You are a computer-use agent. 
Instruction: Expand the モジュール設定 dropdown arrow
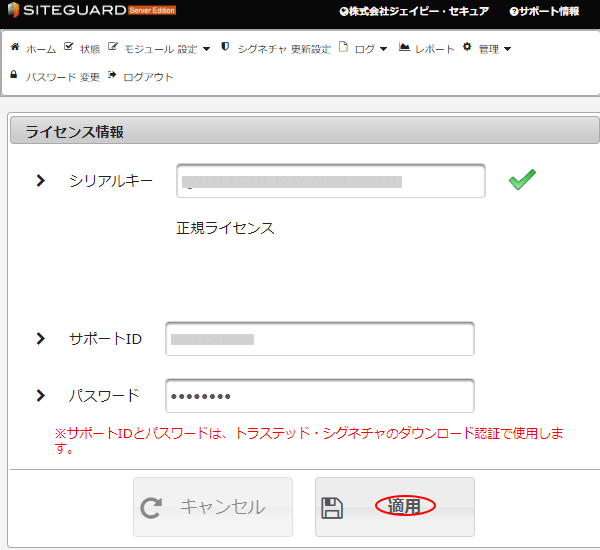[206, 49]
